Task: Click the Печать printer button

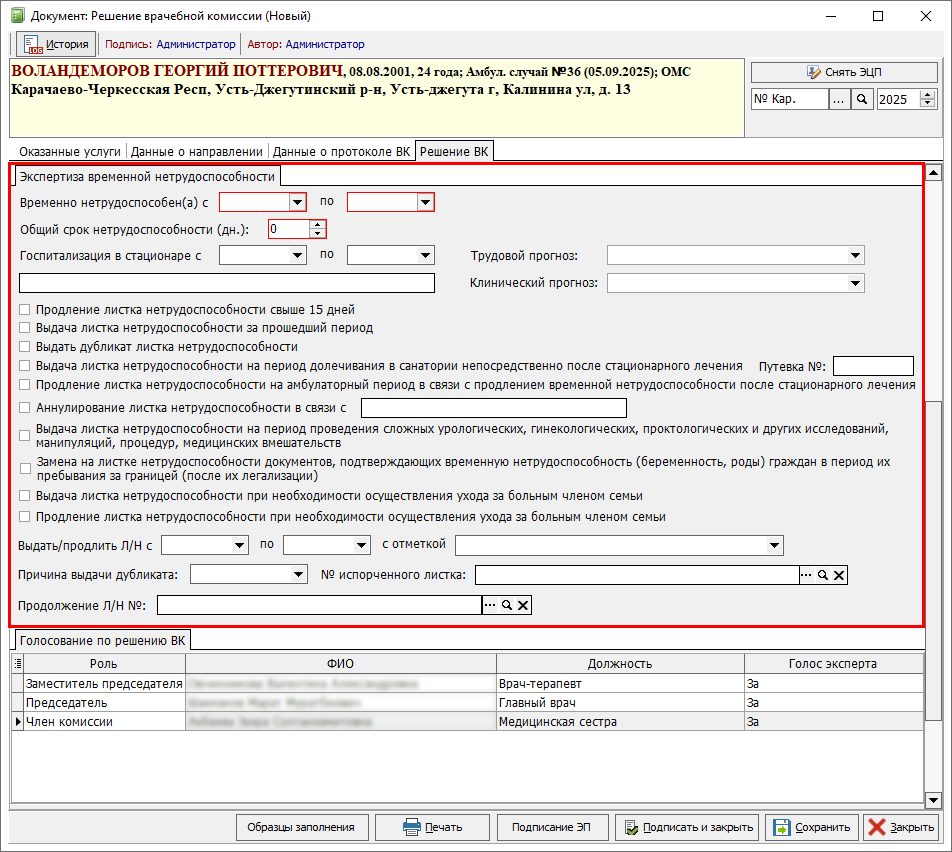Action: pos(432,827)
